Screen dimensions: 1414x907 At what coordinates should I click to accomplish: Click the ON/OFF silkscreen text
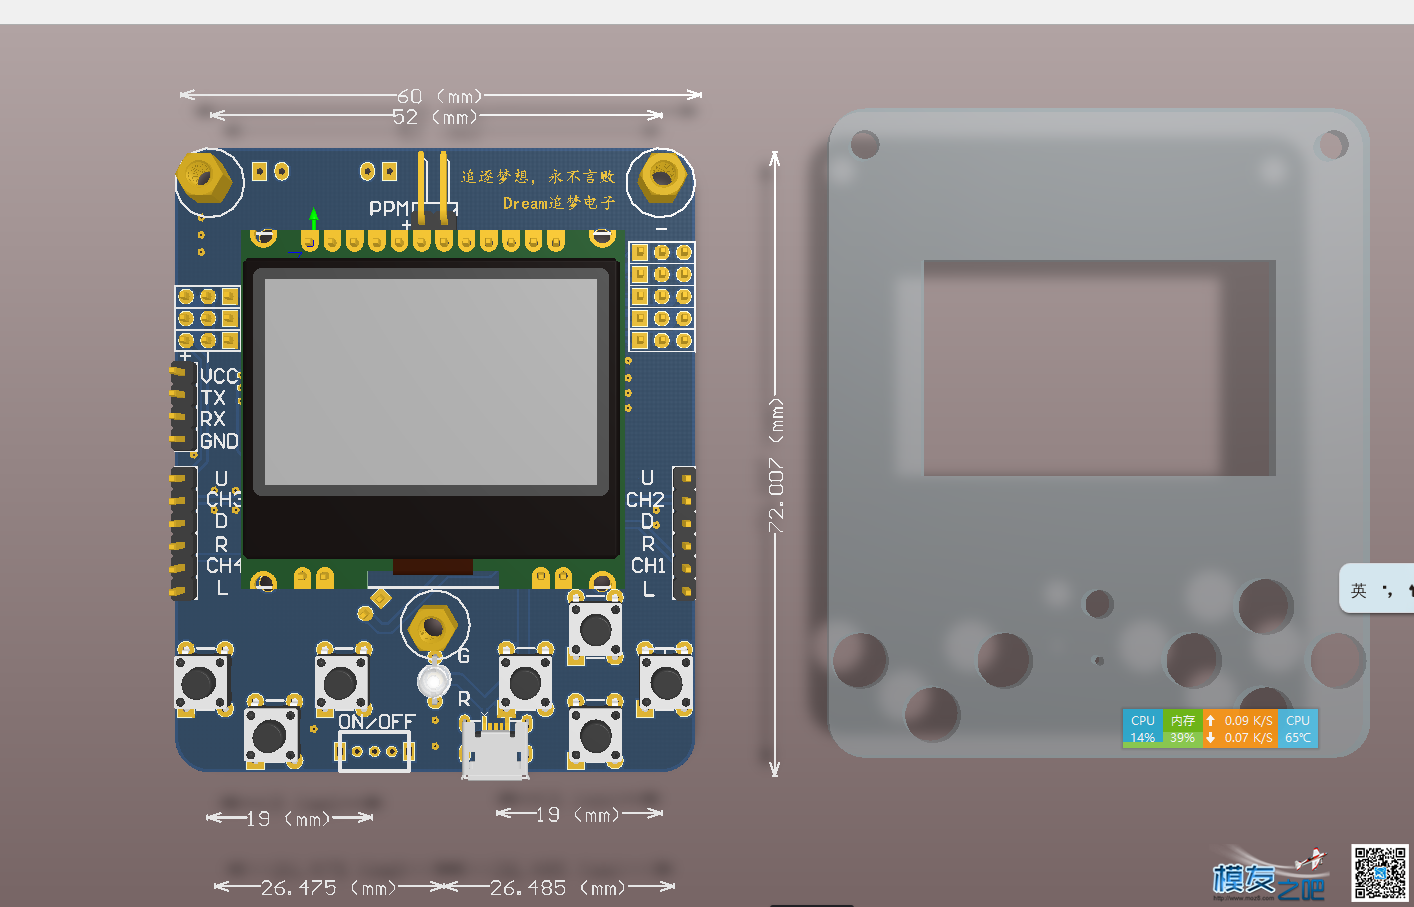click(376, 721)
